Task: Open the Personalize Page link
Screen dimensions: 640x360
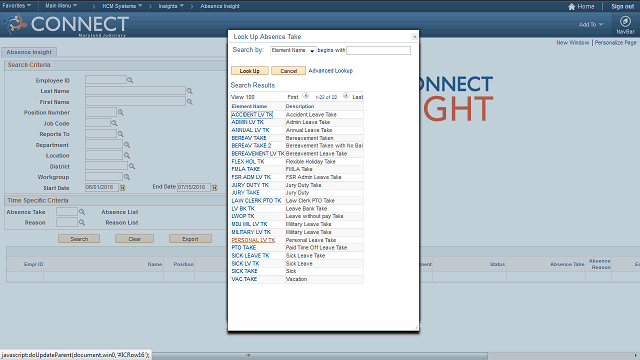Action: 616,42
